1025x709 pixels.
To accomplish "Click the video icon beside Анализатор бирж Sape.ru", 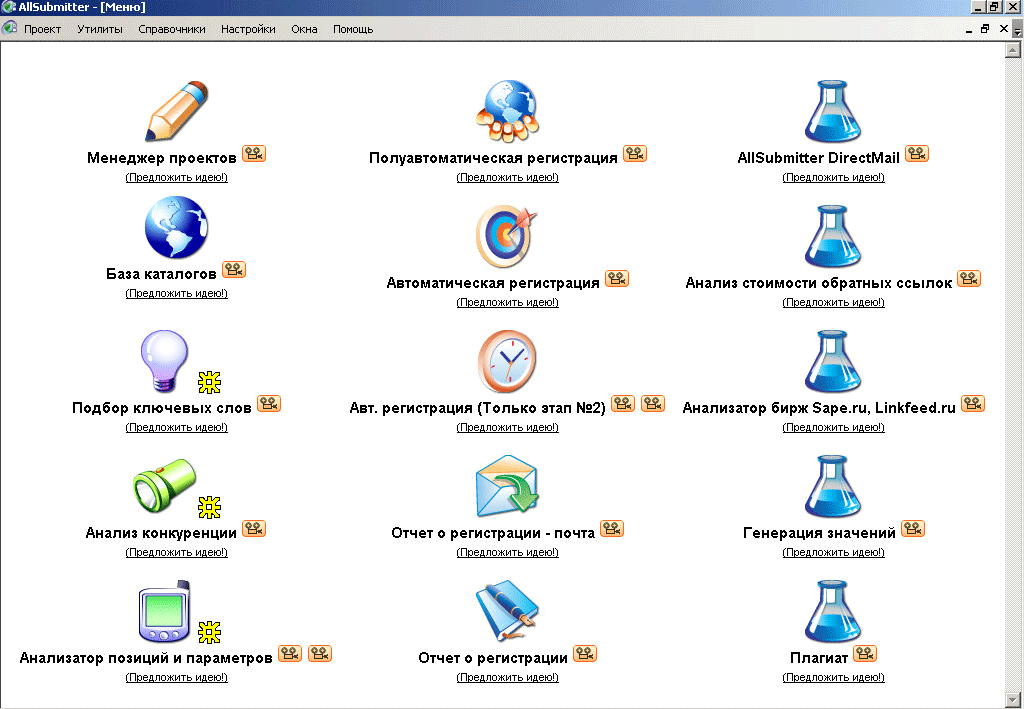I will click(x=973, y=404).
